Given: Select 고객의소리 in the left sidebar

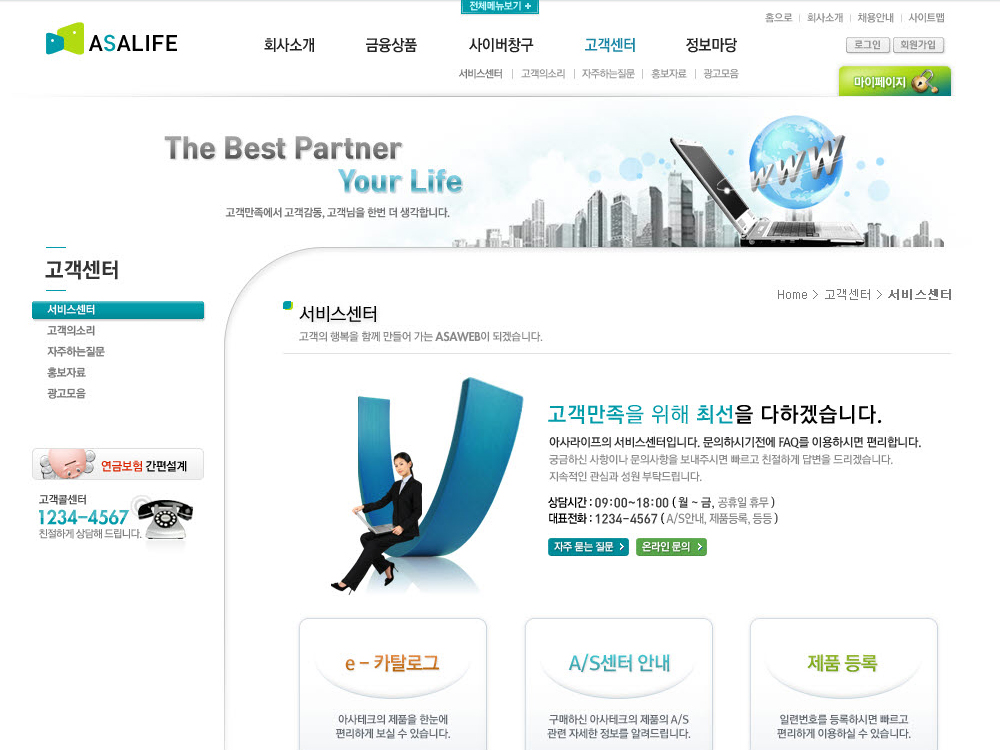Looking at the screenshot, I should [71, 330].
